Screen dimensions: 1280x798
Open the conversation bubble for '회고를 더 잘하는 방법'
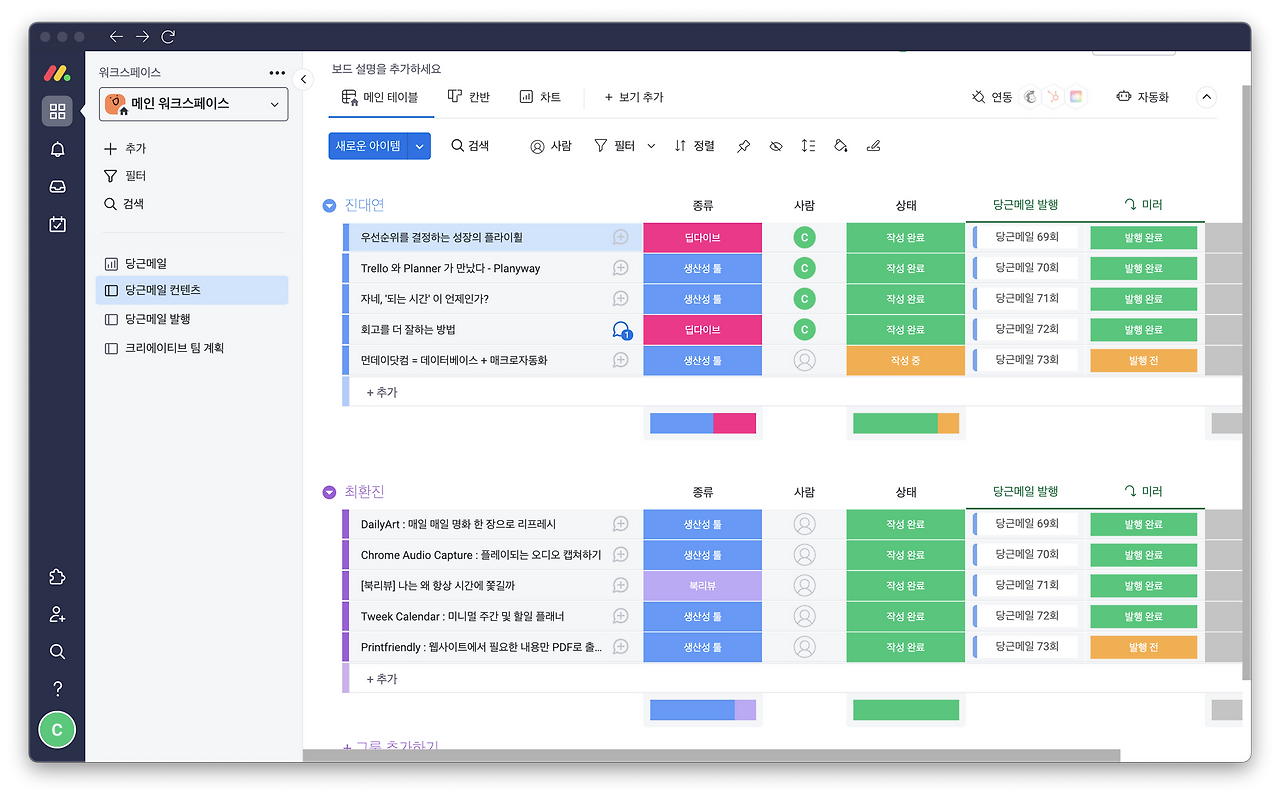coord(621,329)
